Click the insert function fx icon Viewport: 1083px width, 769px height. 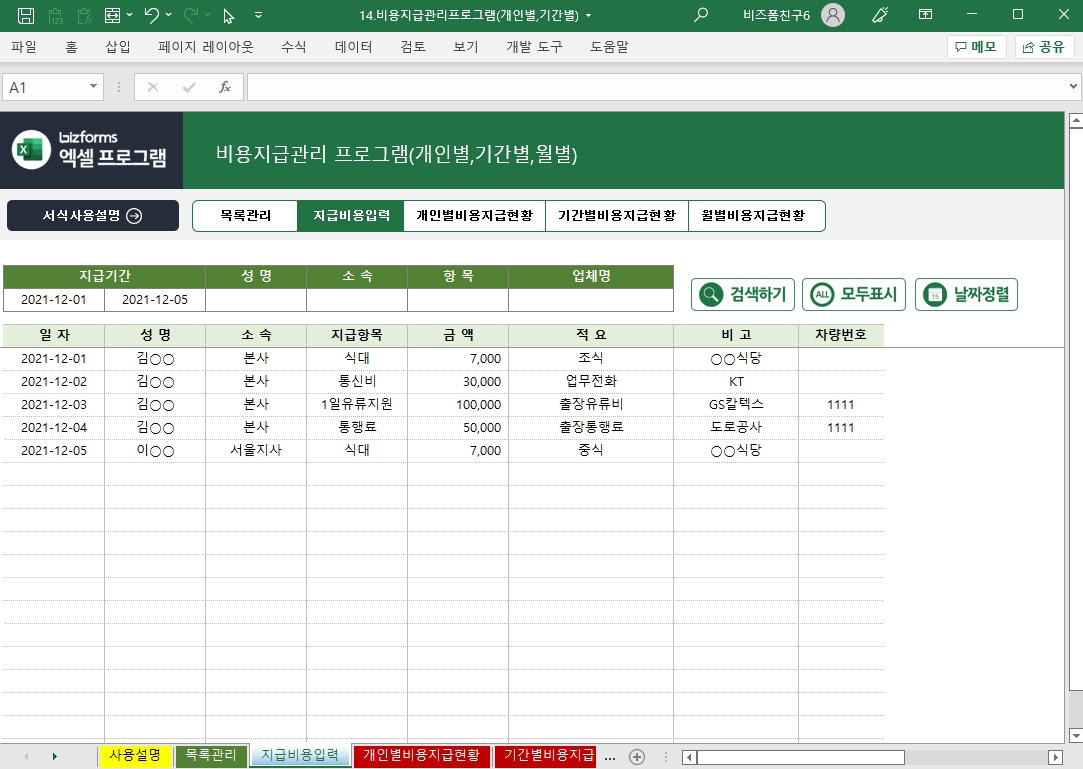coord(225,87)
